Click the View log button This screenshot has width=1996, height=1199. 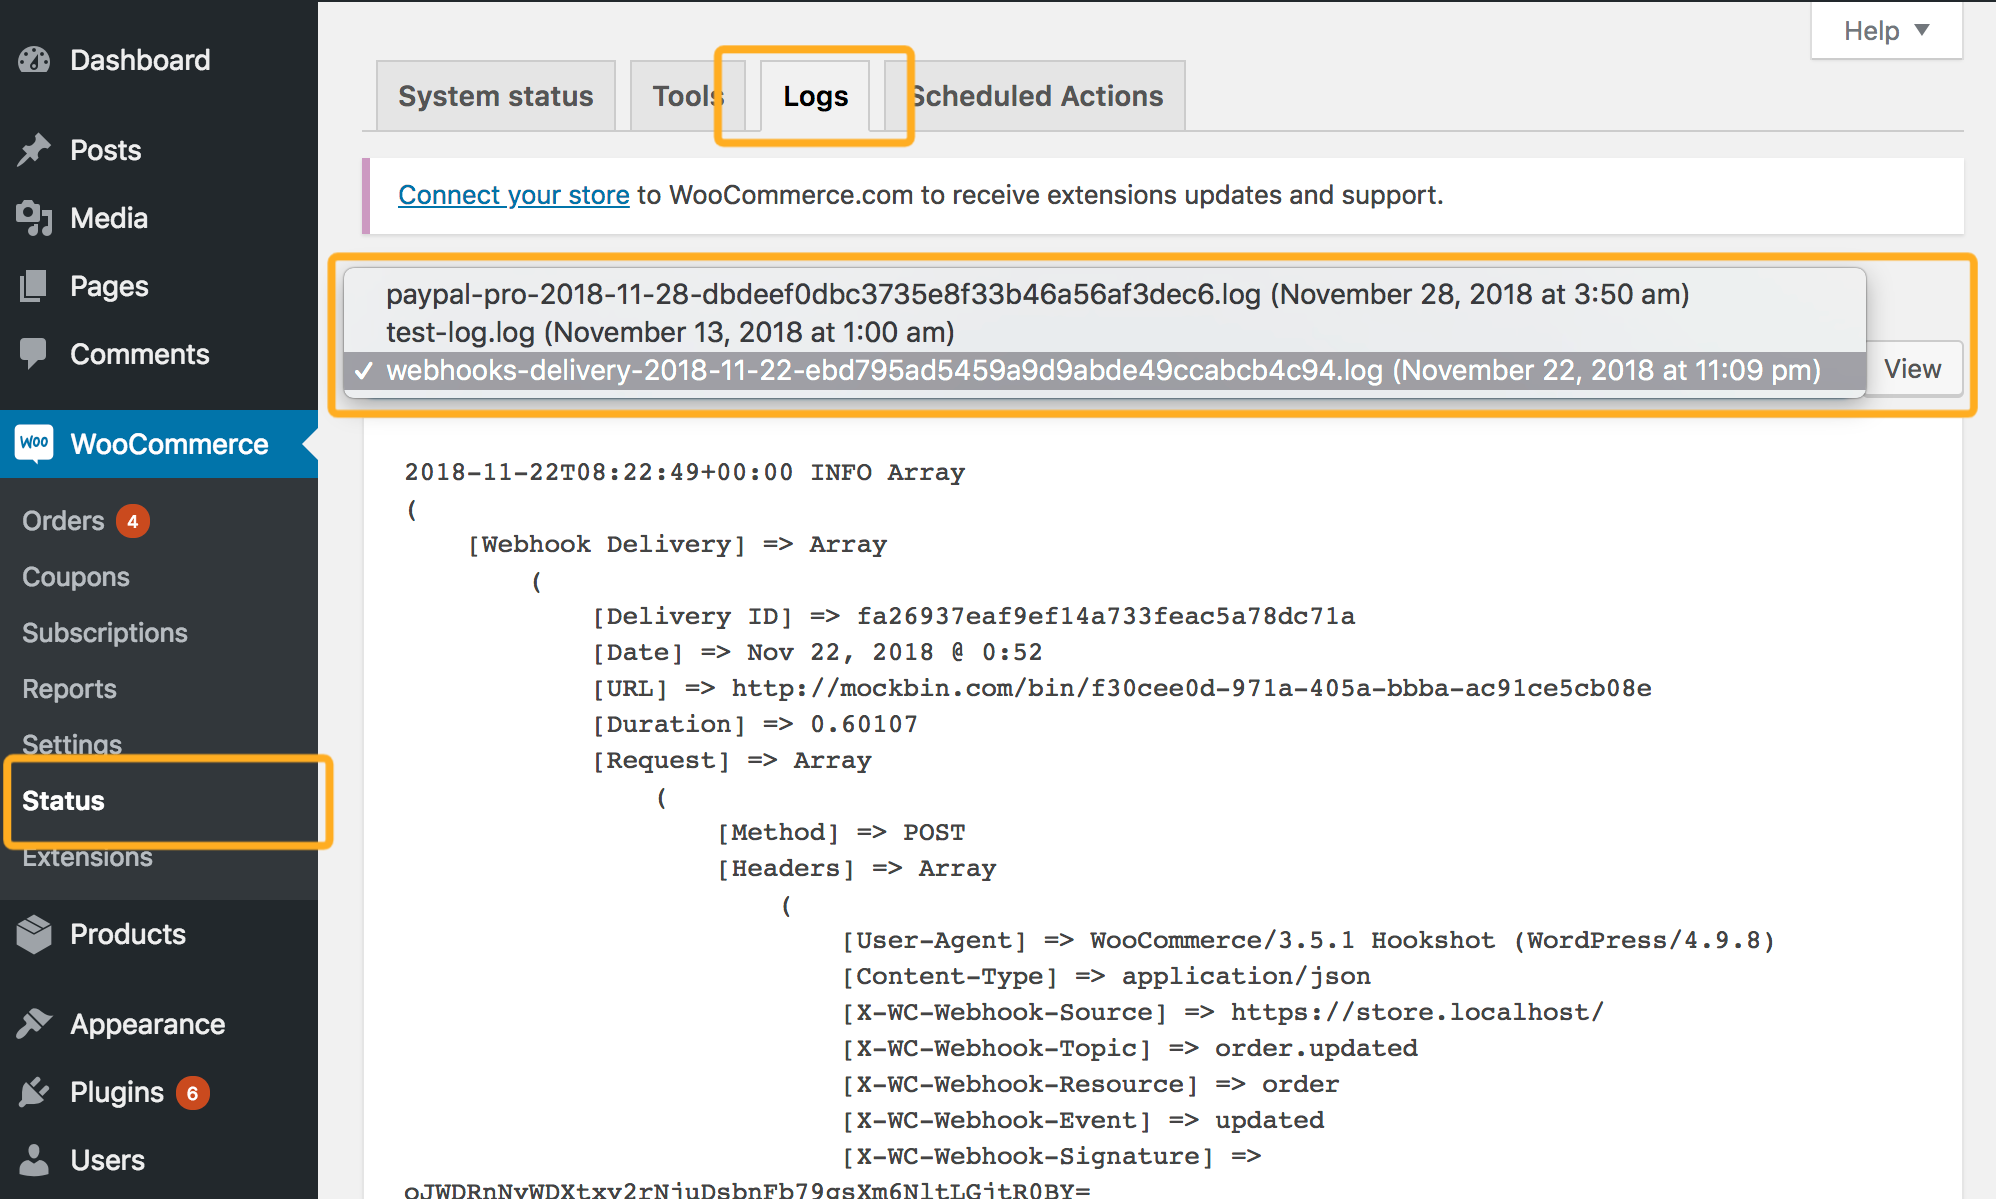click(1912, 369)
